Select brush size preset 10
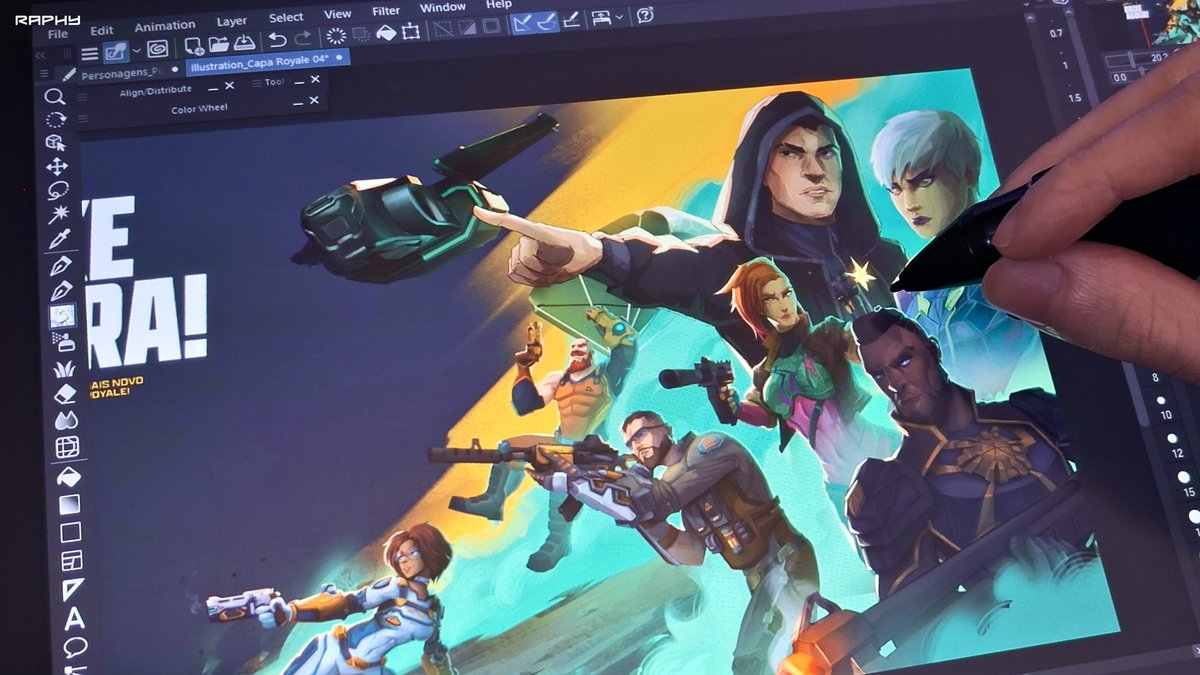The image size is (1200, 675). (x=1162, y=407)
